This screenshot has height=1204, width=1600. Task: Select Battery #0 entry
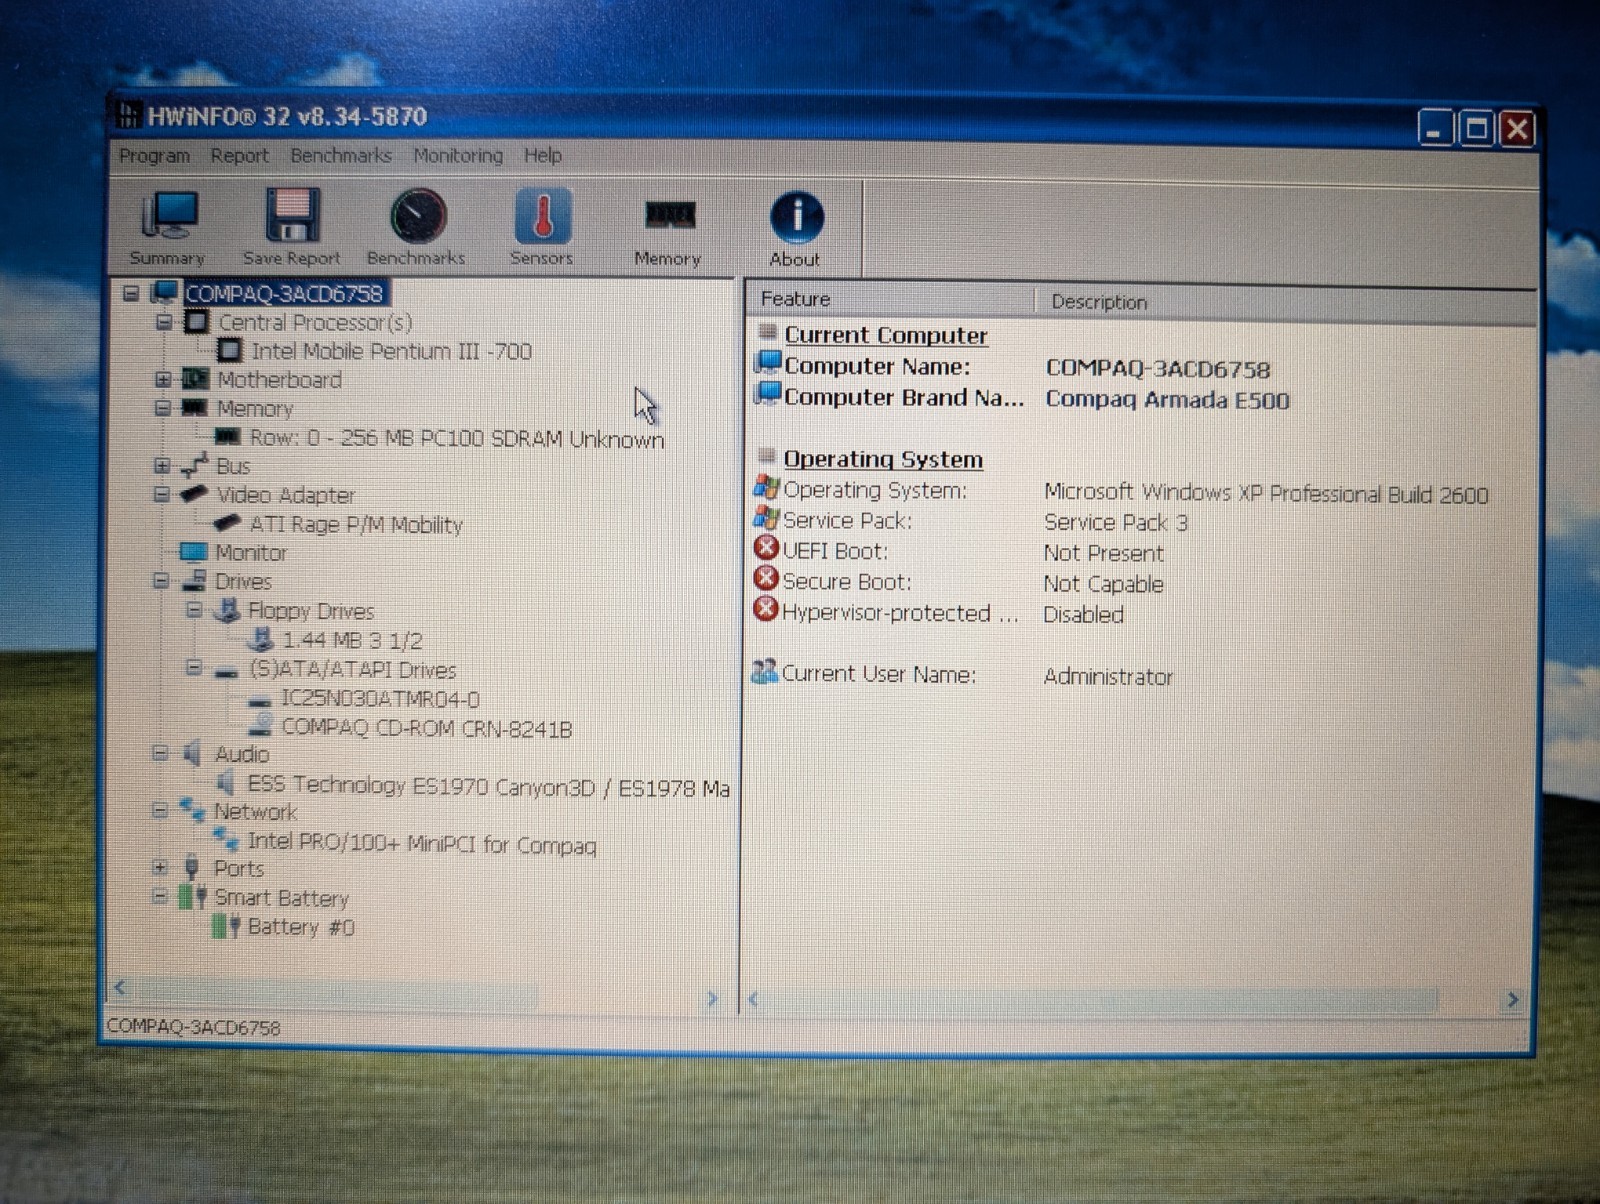coord(301,927)
